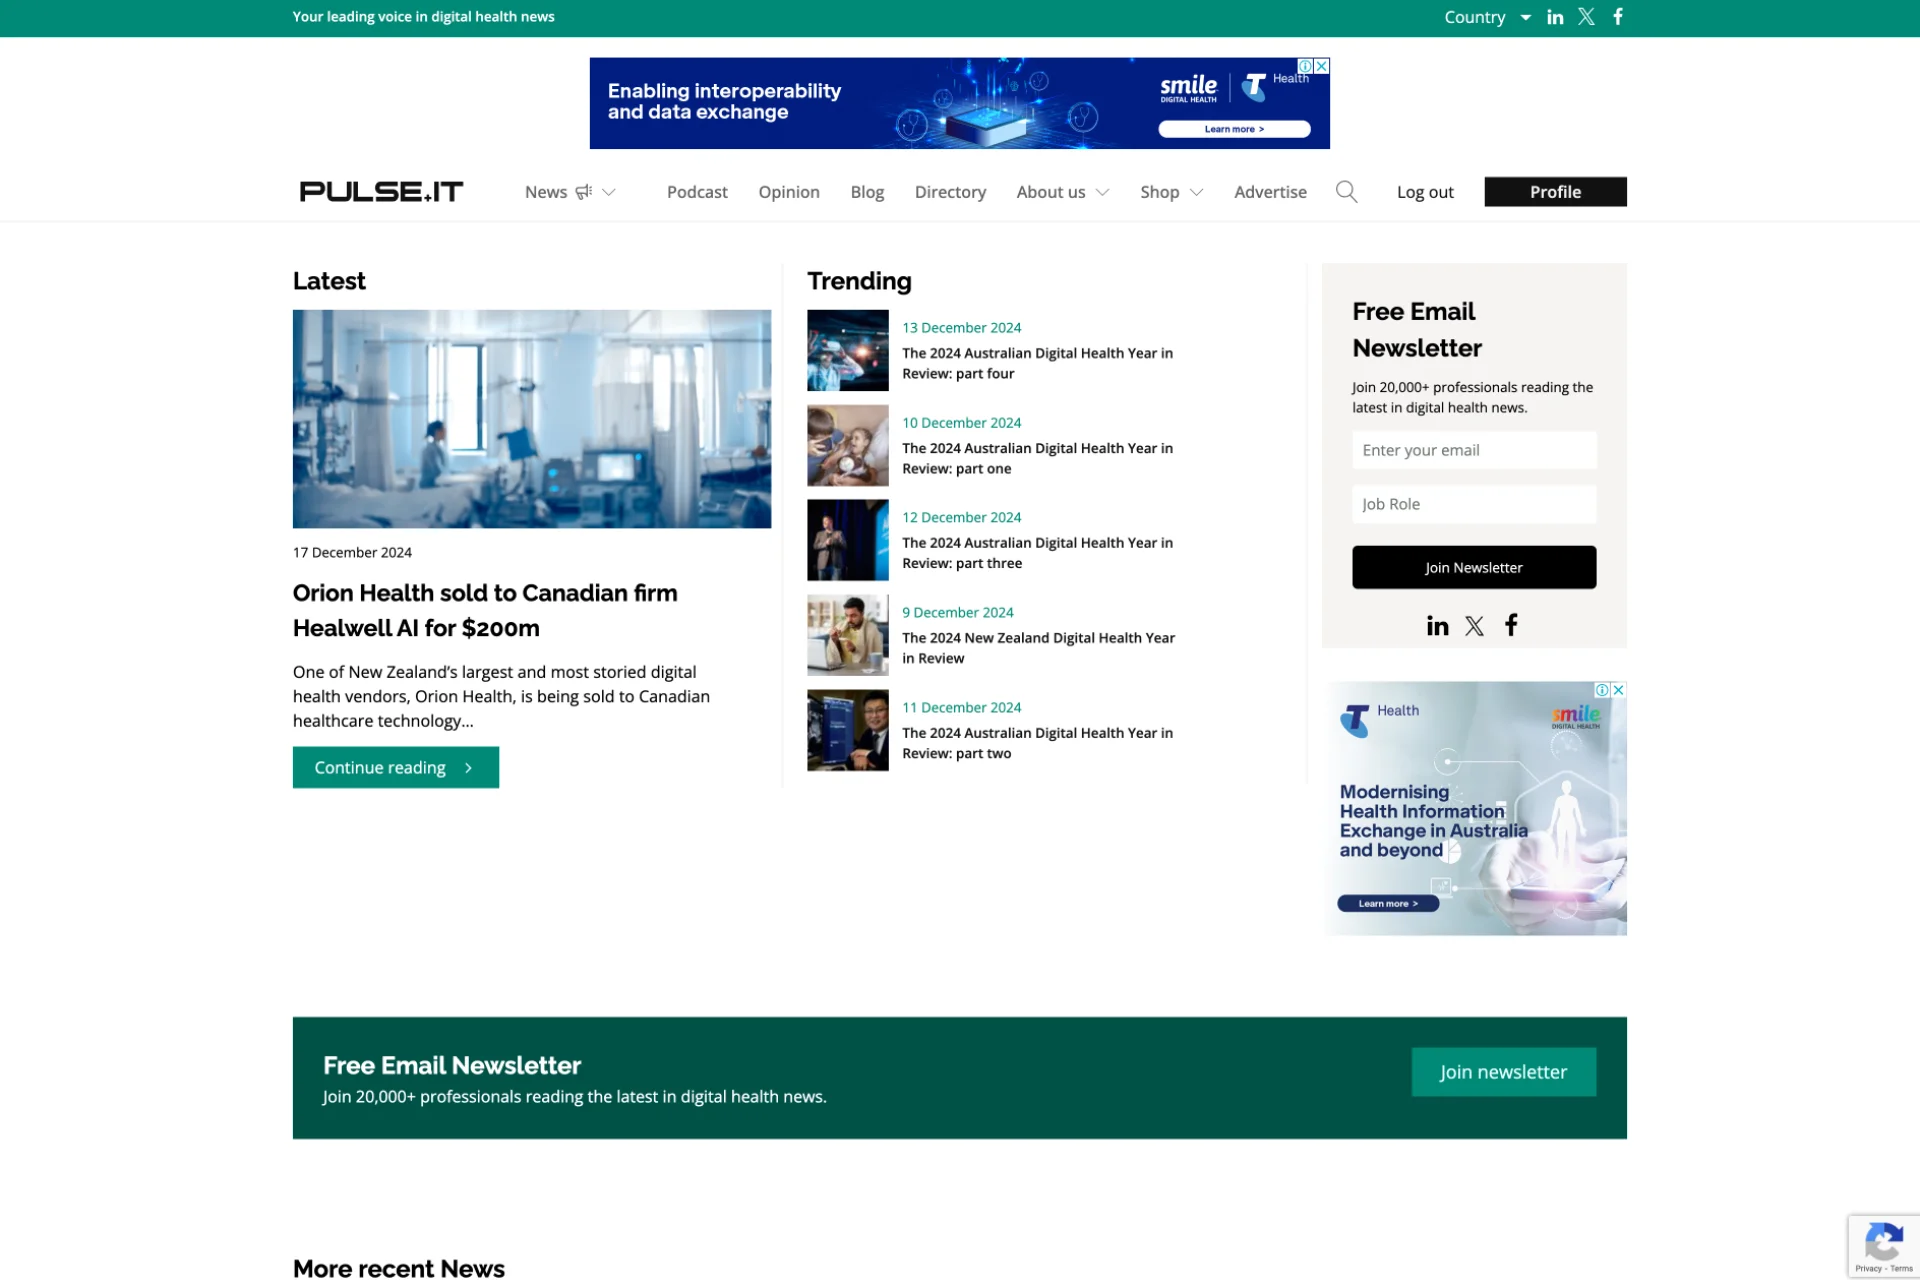Close the top banner ad
The width and height of the screenshot is (1920, 1280).
[x=1322, y=66]
